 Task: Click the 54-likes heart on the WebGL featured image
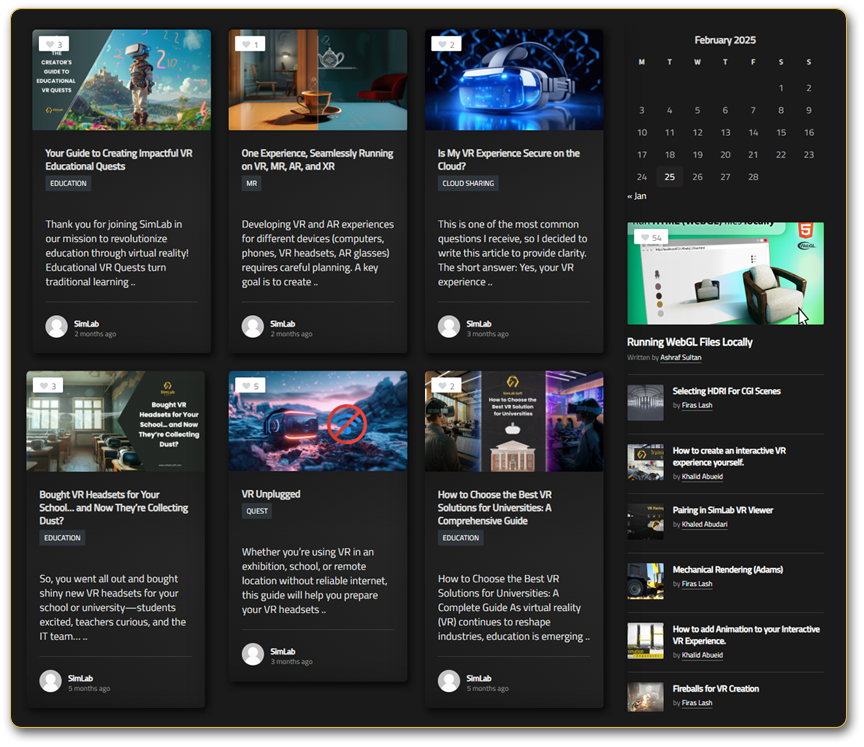(x=643, y=238)
